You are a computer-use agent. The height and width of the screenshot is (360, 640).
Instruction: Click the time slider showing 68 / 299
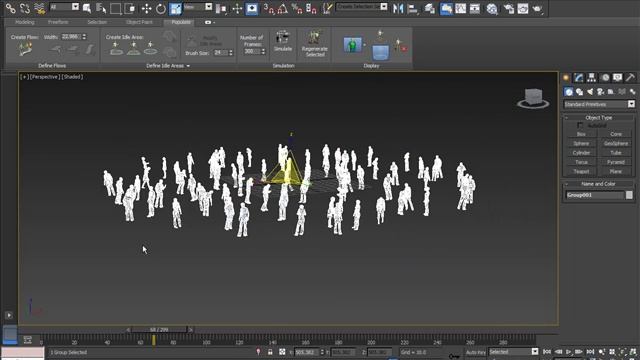pyautogui.click(x=159, y=329)
